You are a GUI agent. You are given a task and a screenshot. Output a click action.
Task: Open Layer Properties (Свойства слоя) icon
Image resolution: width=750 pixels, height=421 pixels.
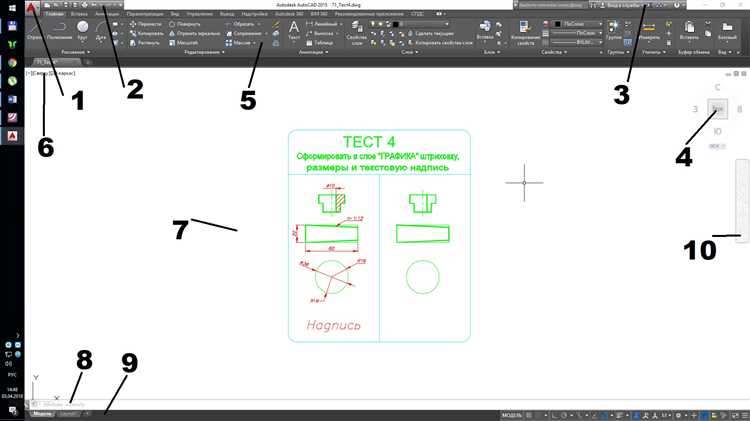tap(356, 30)
